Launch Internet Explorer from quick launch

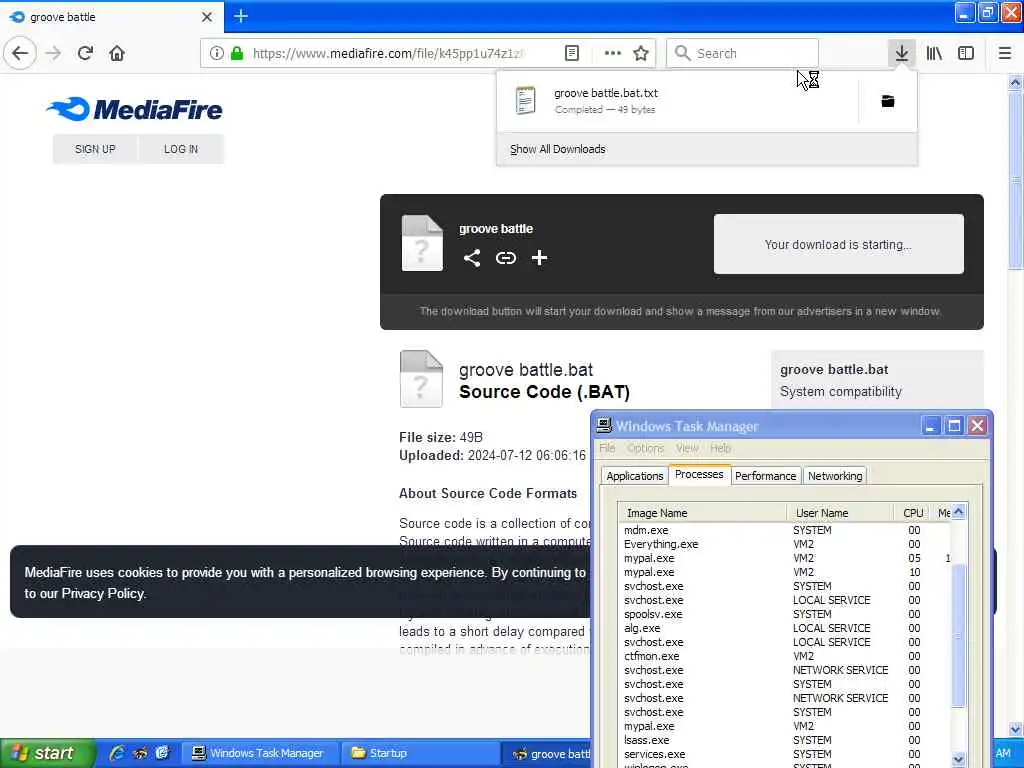[117, 753]
